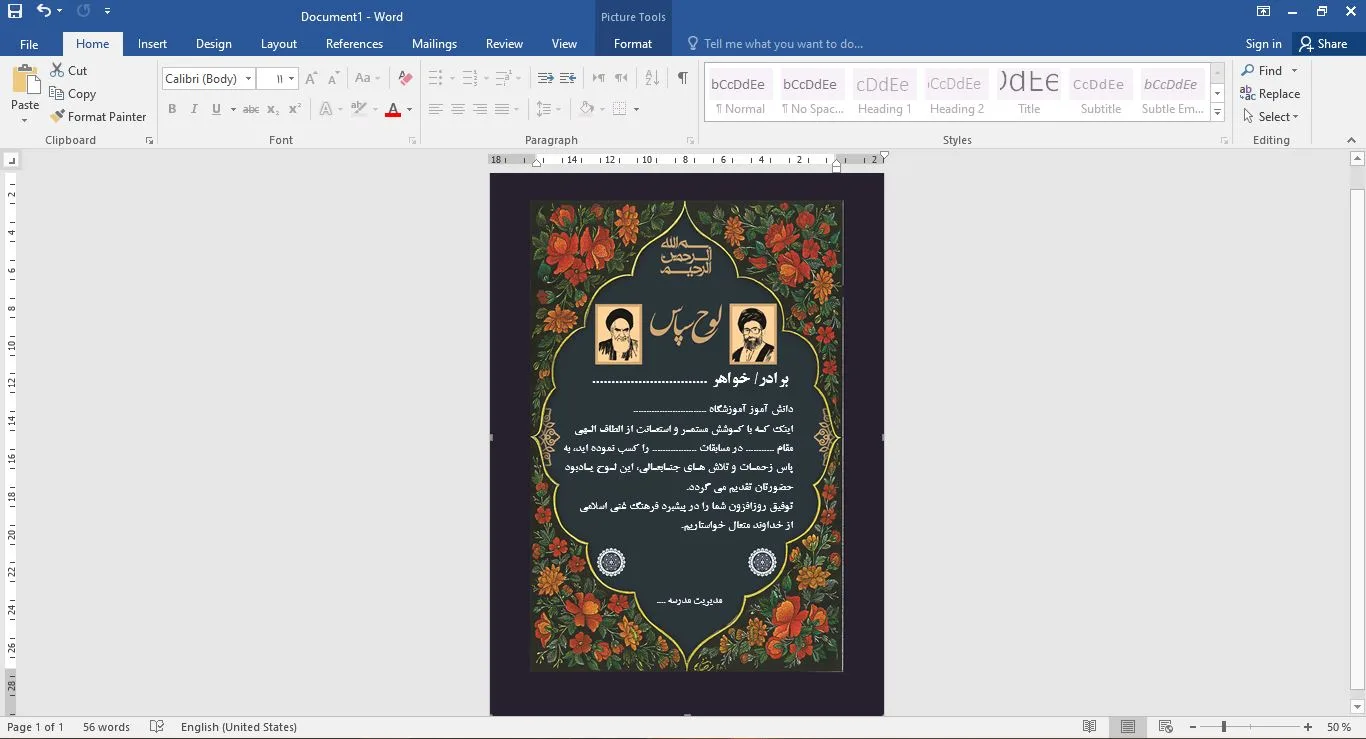This screenshot has height=739, width=1366.
Task: Switch to Read Mode view
Action: click(x=1090, y=727)
